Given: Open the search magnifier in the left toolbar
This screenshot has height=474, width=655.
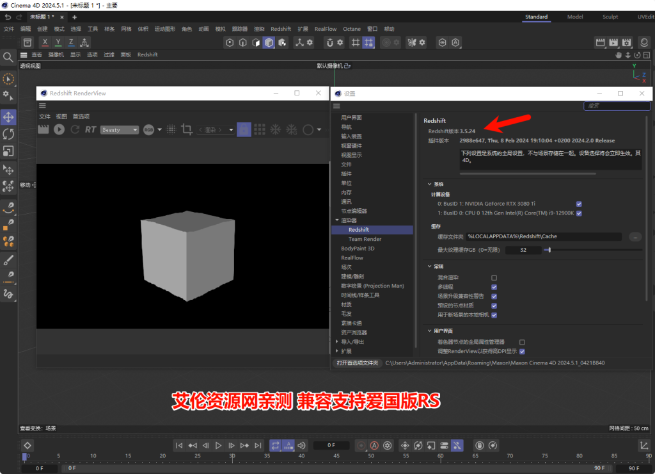Looking at the screenshot, I should pyautogui.click(x=8, y=57).
